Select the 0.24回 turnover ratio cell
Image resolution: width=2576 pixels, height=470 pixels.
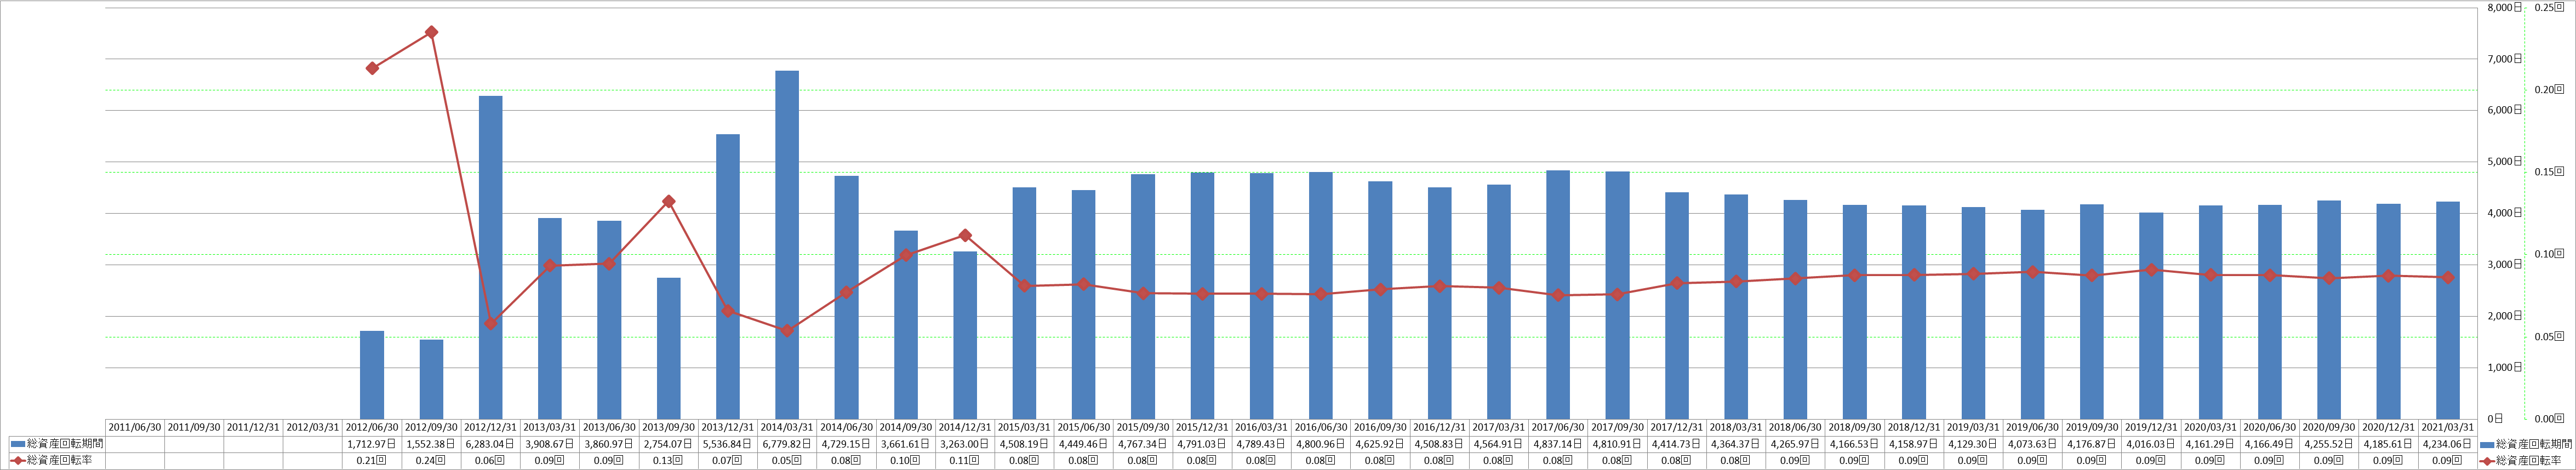tap(431, 460)
